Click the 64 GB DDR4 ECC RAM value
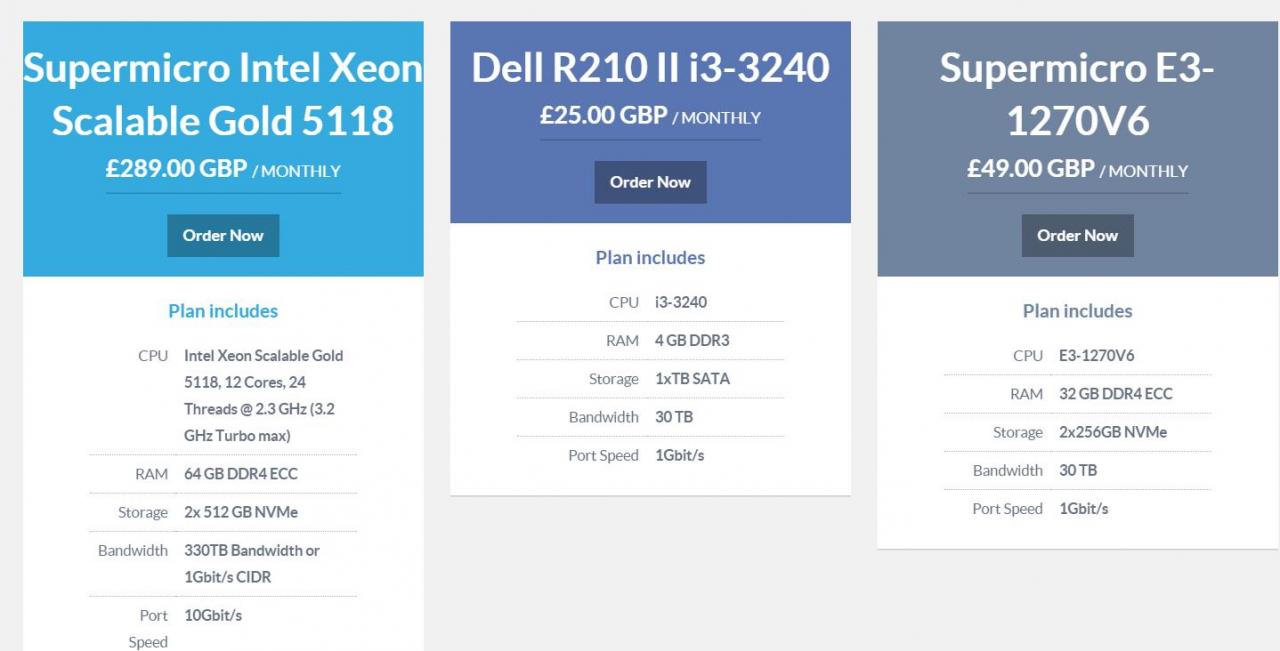Viewport: 1280px width, 651px height. (x=241, y=474)
